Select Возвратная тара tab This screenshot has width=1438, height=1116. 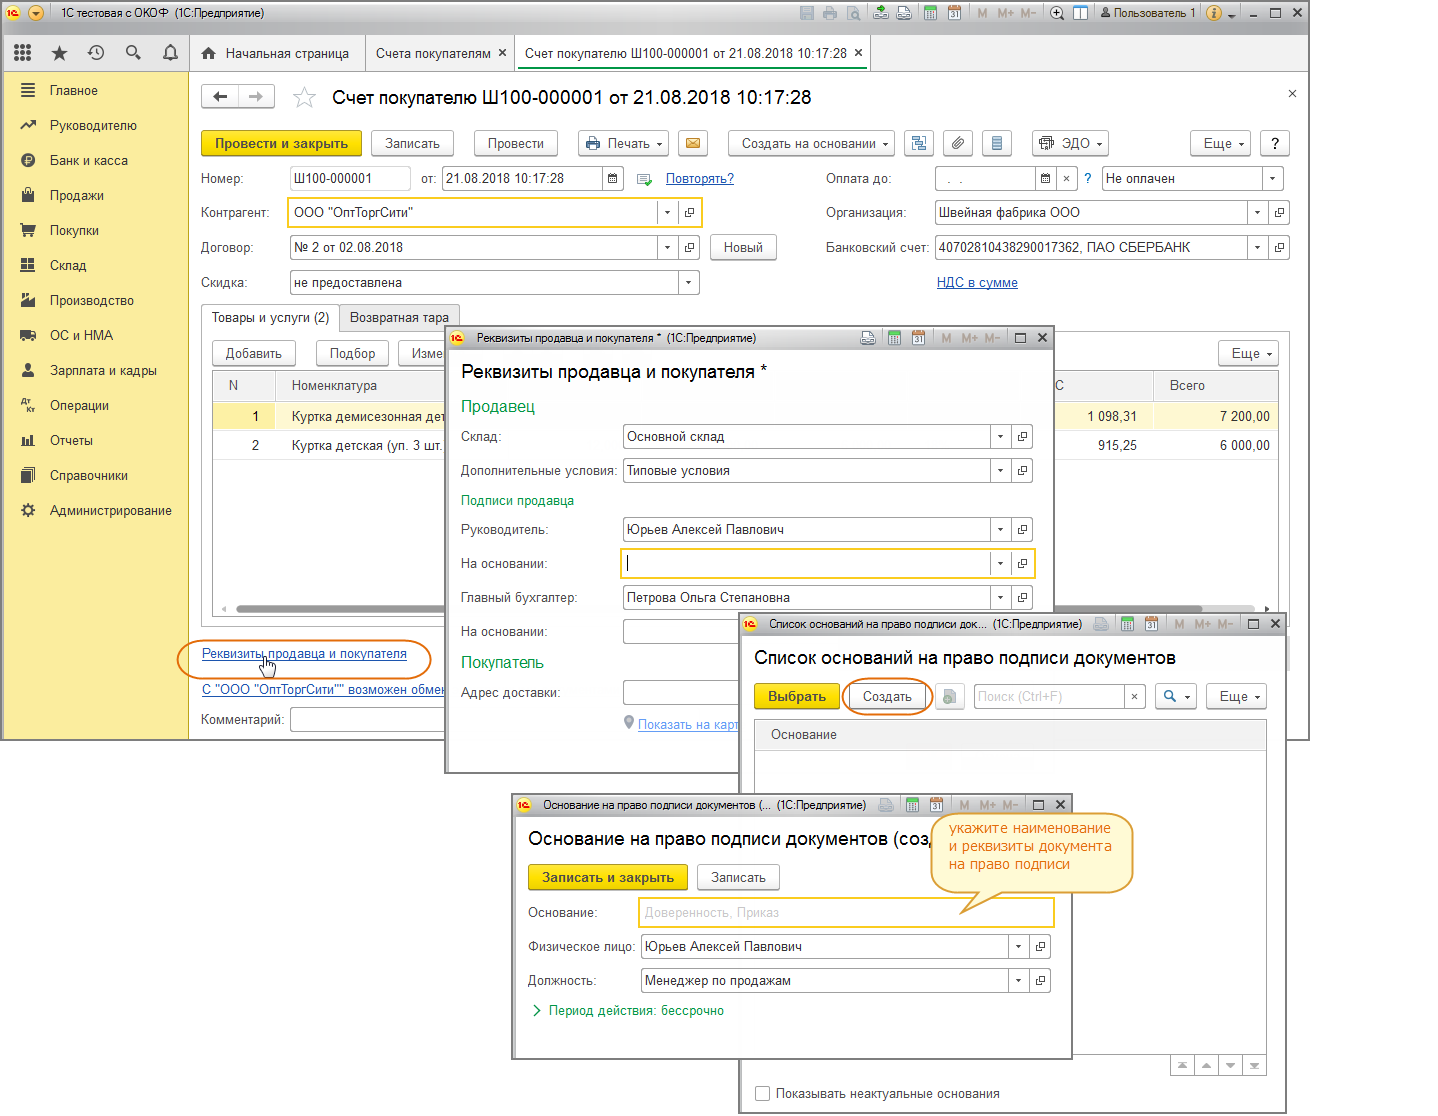click(399, 317)
